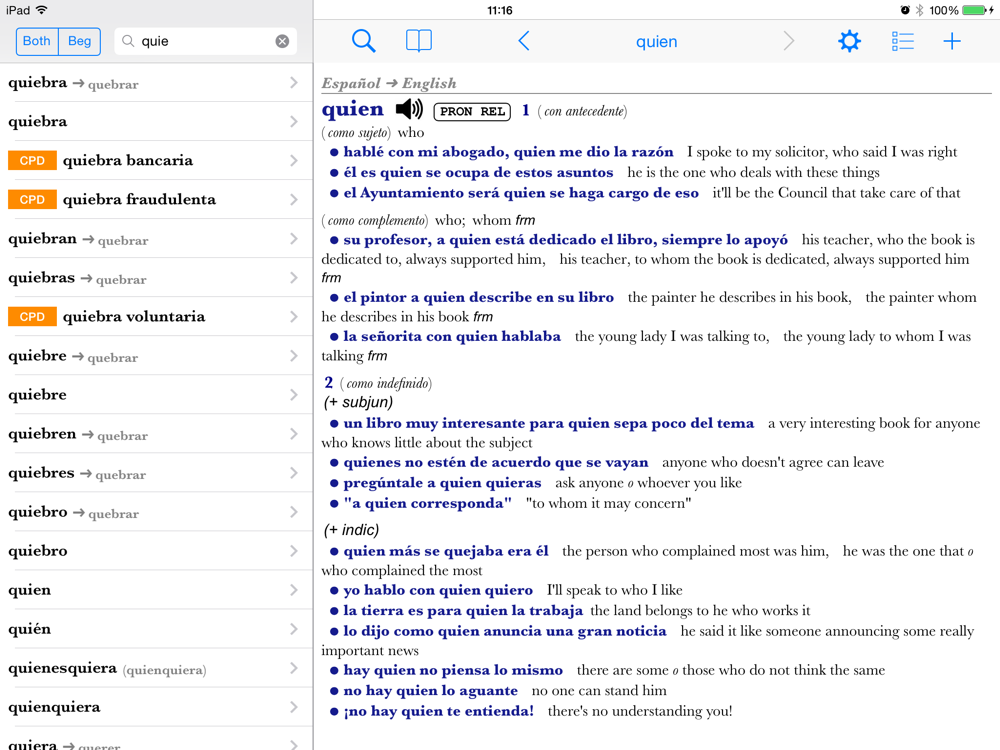Tap example "hablé con mi abogado, quien me dio la razón"
This screenshot has height=750, width=1000.
pos(508,152)
